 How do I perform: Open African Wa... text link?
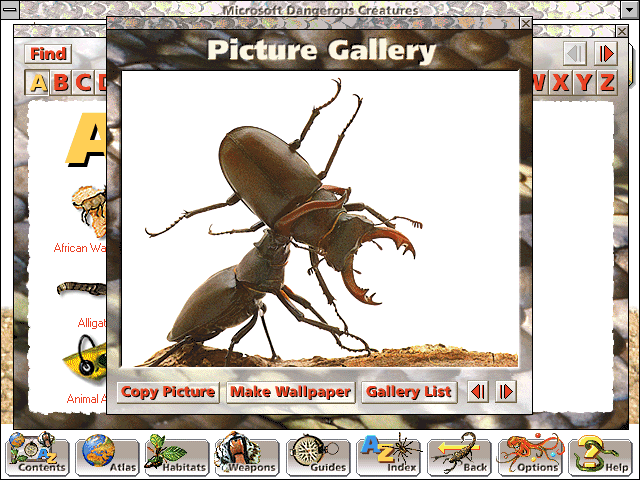tap(80, 248)
